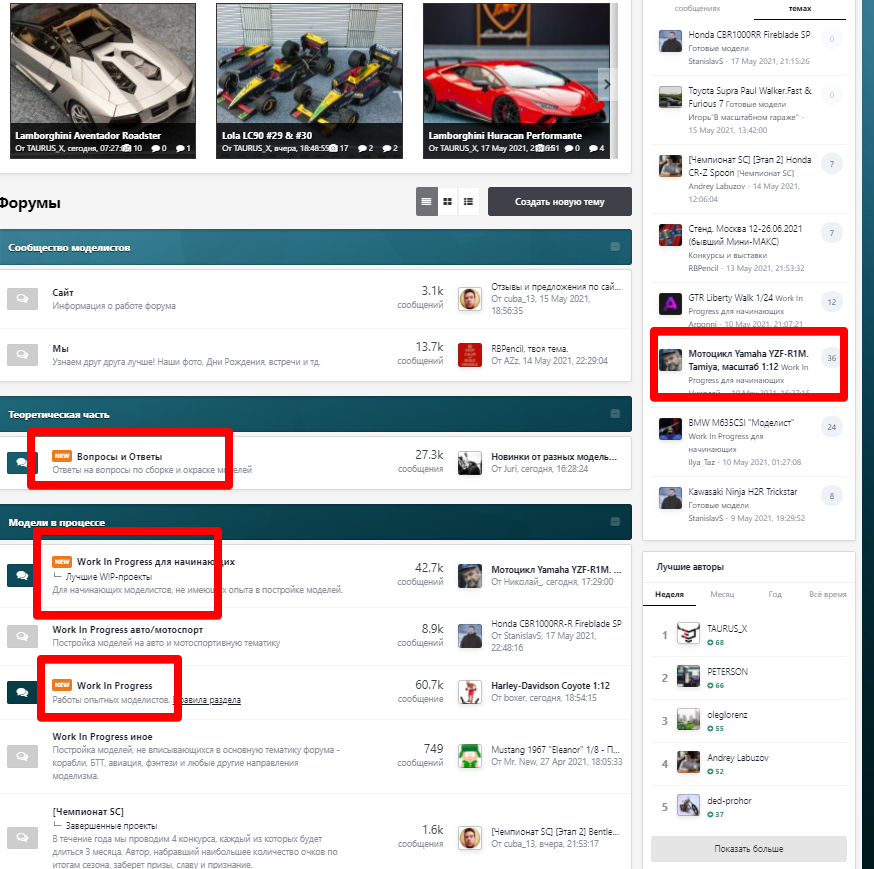This screenshot has width=874, height=869.
Task: Open cuba_13 avatar in Сайт row
Action: tap(470, 298)
